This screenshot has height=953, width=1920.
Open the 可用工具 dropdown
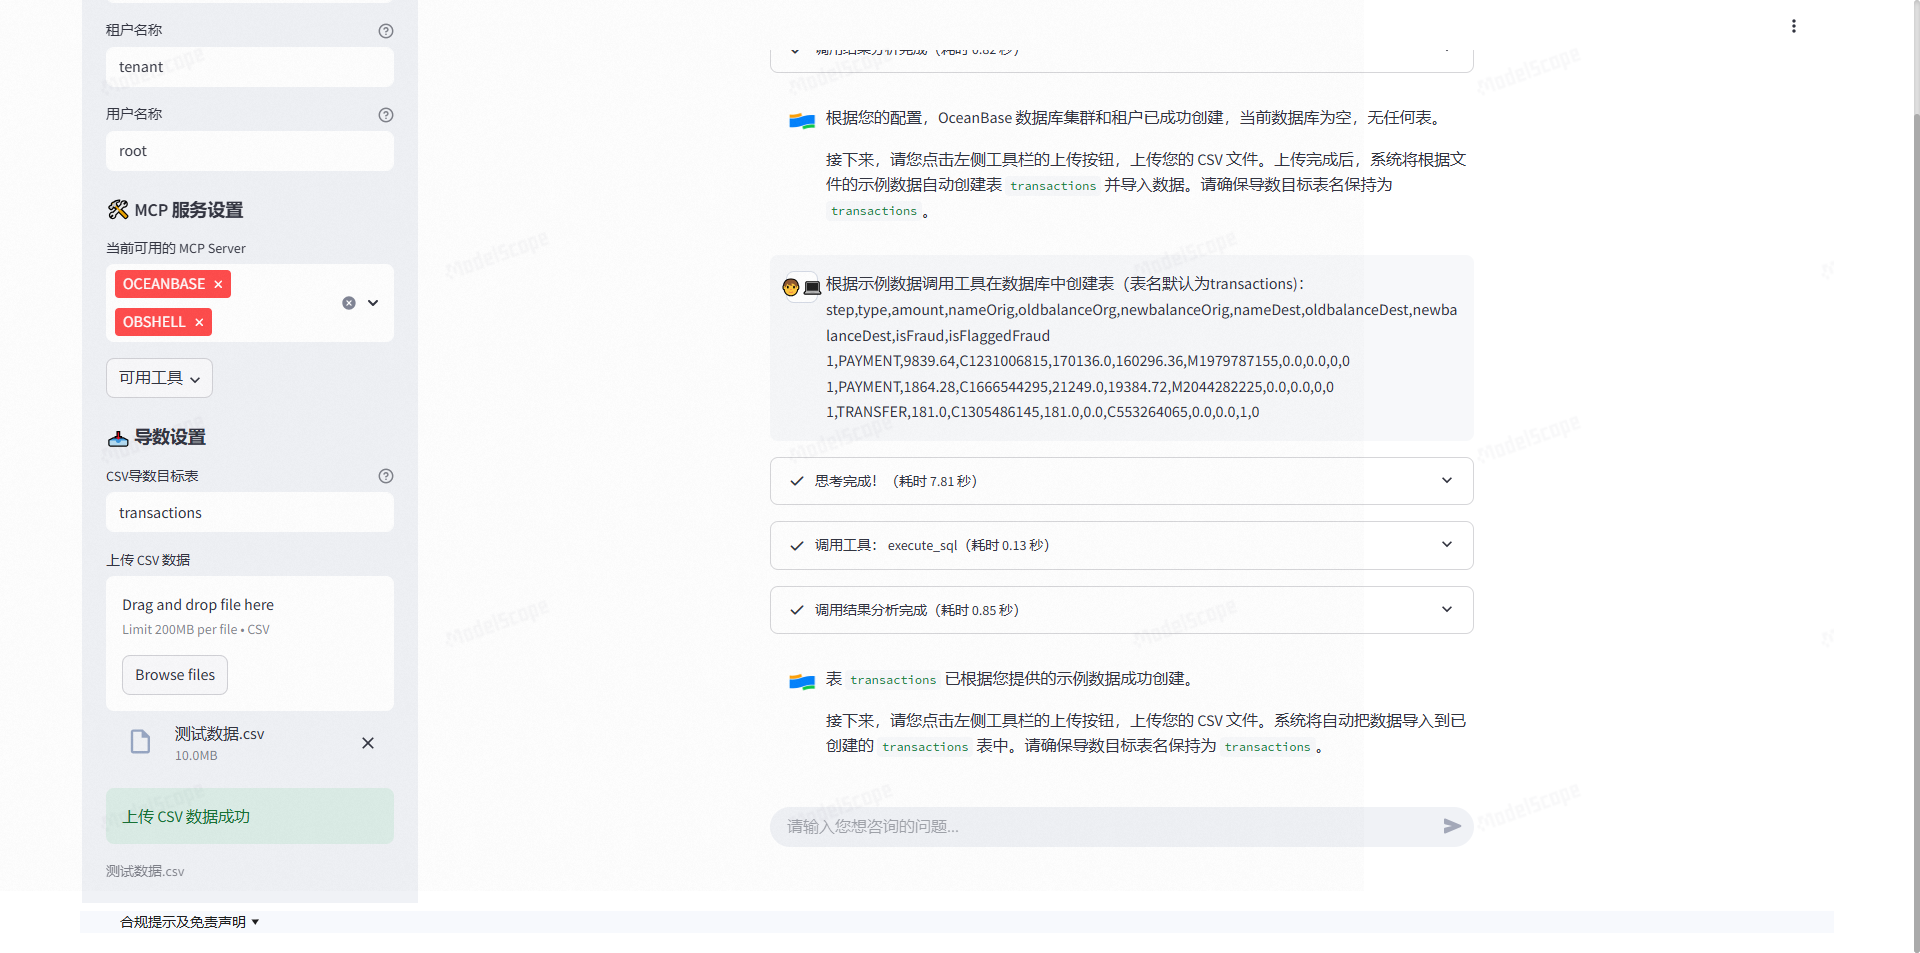tap(158, 378)
